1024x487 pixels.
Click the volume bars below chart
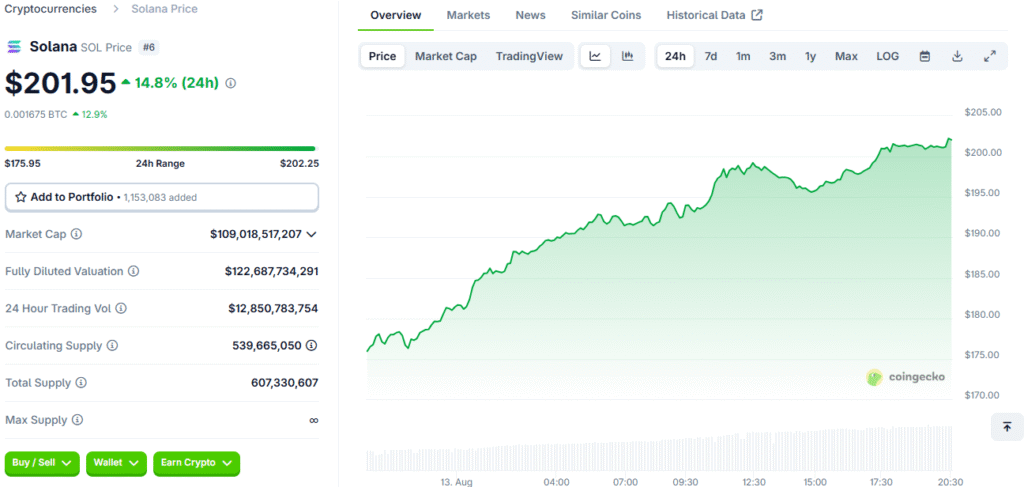[658, 449]
